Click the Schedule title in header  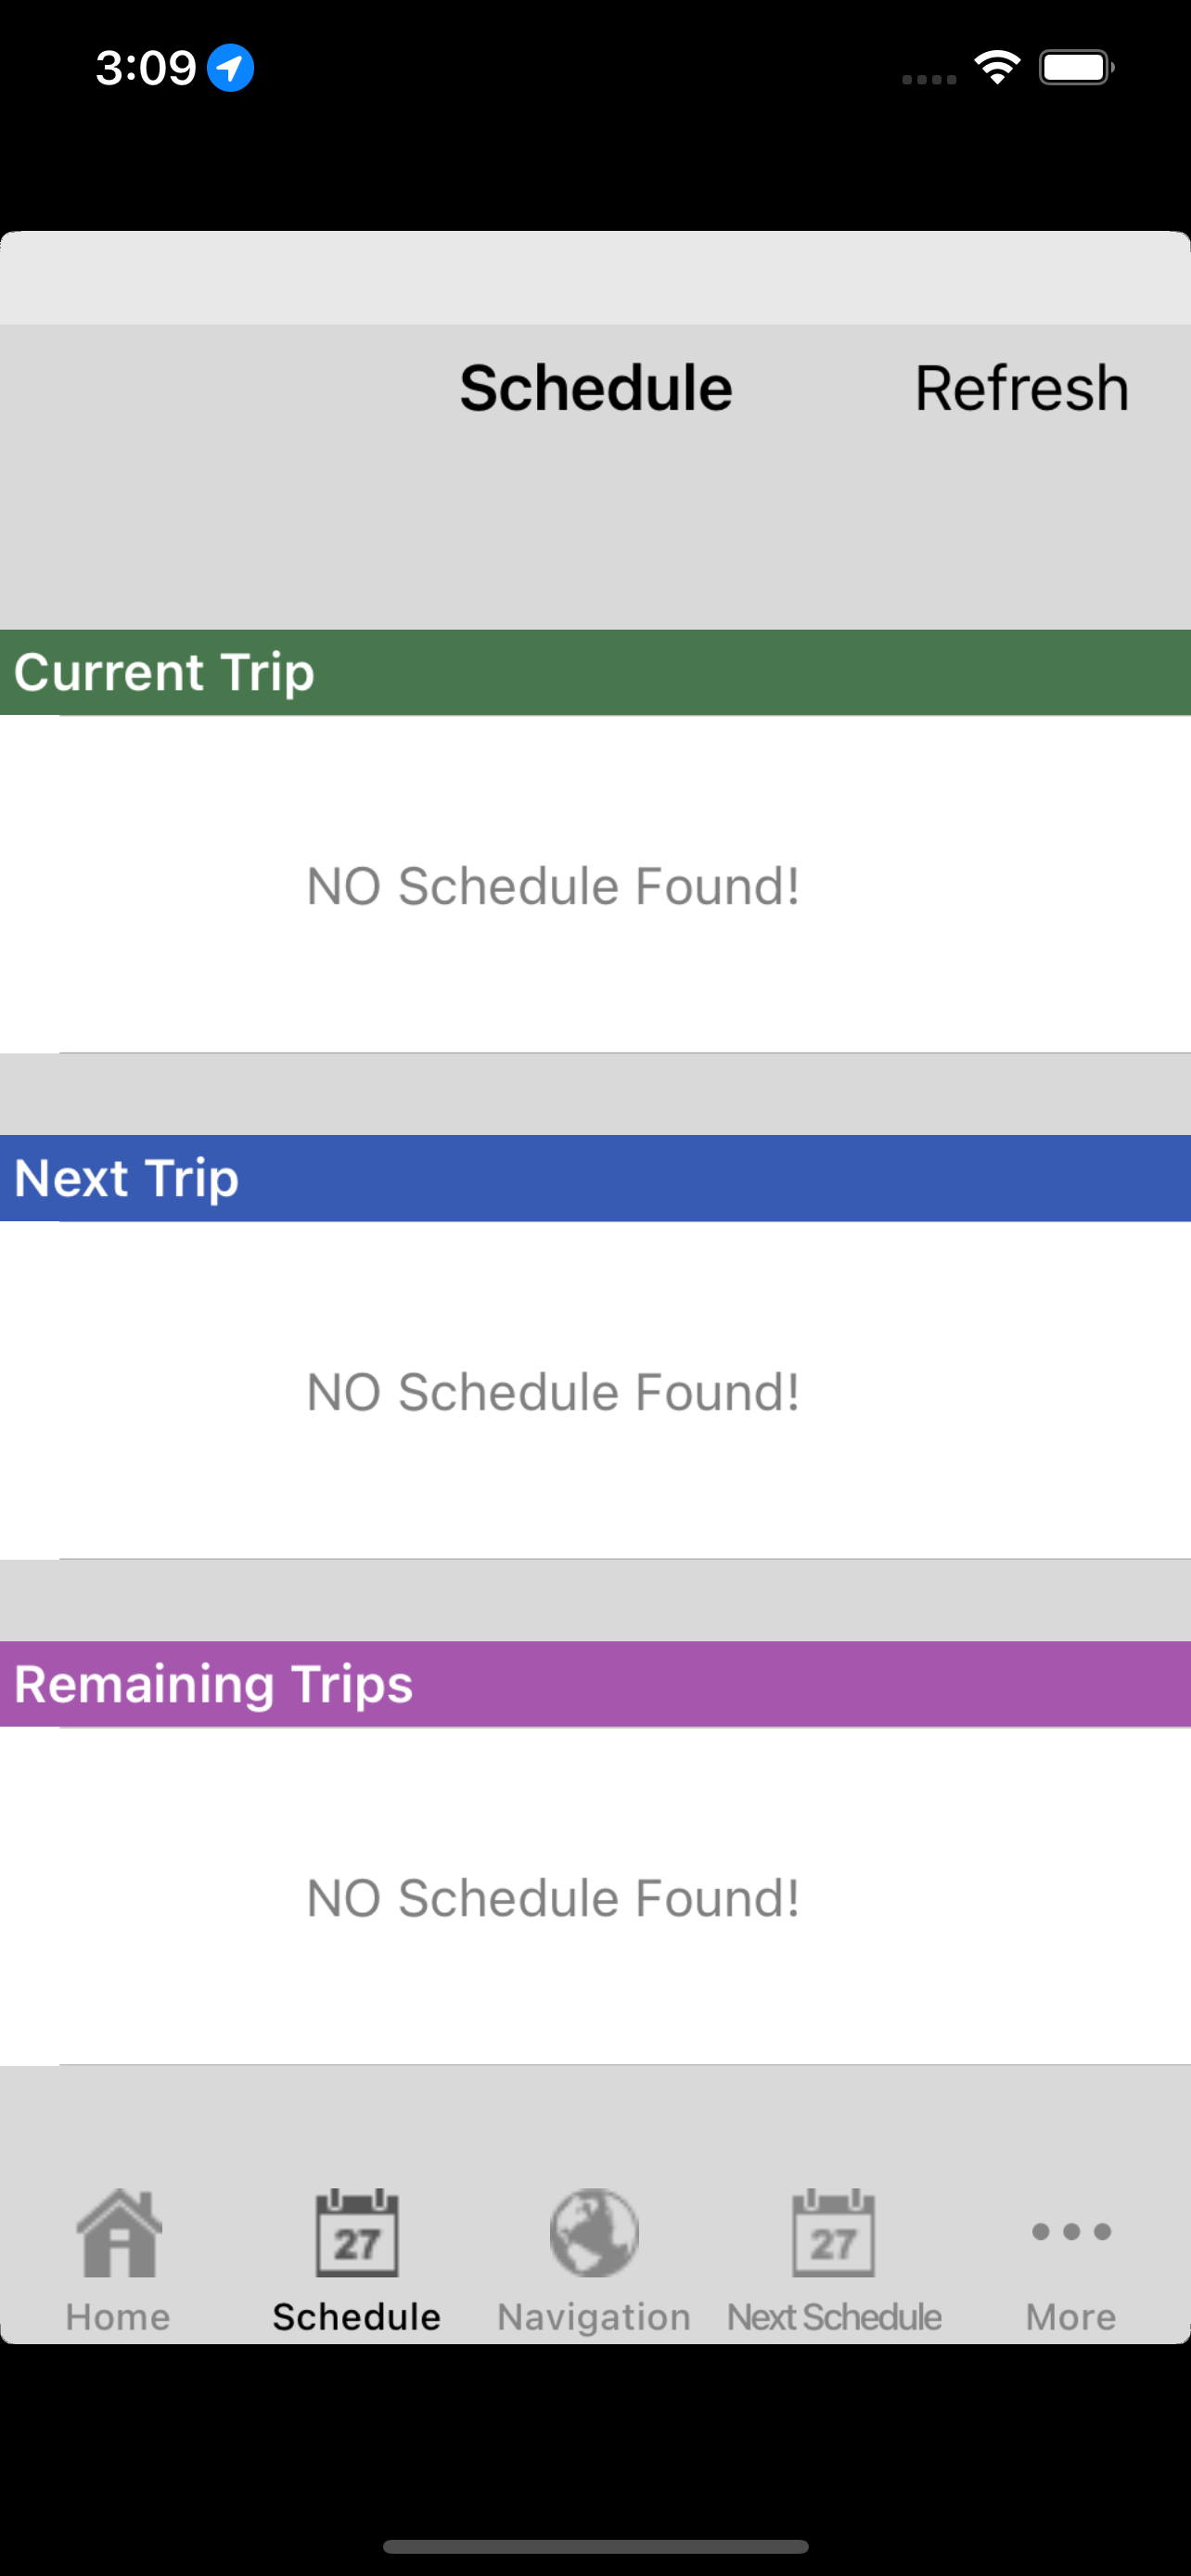point(596,388)
